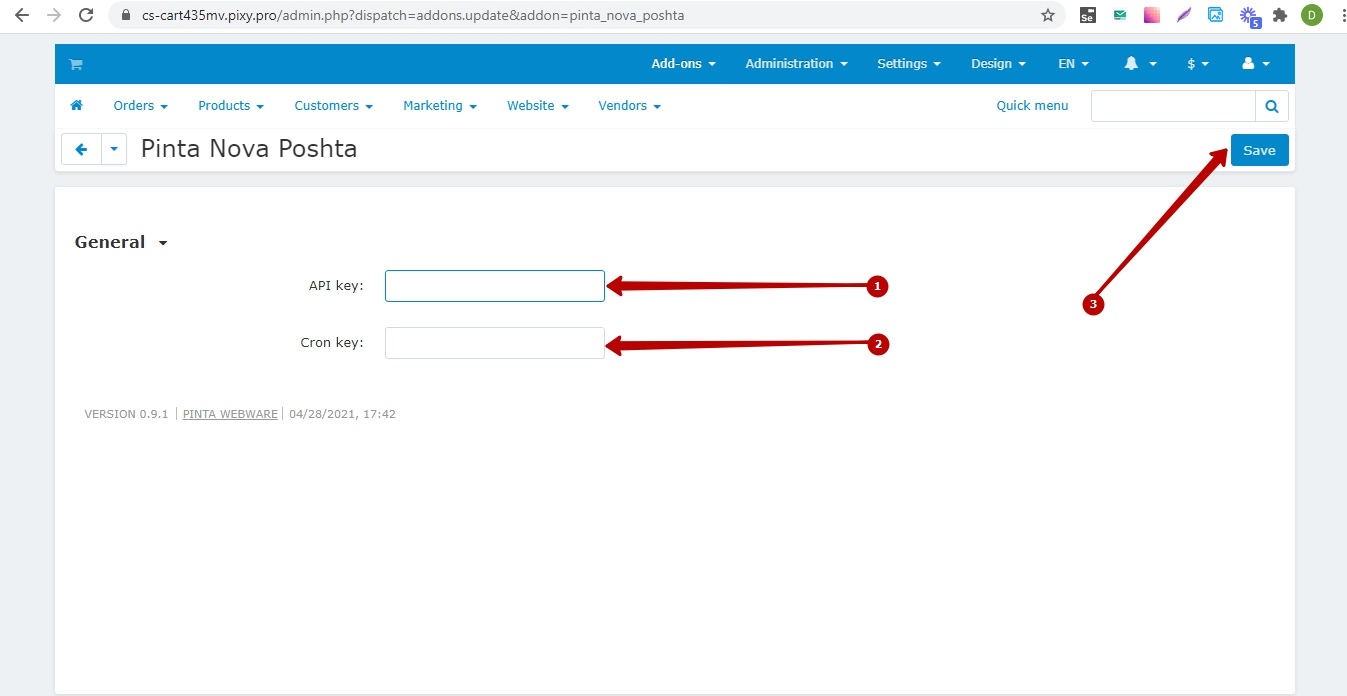Click the blue back arrow button

point(81,149)
